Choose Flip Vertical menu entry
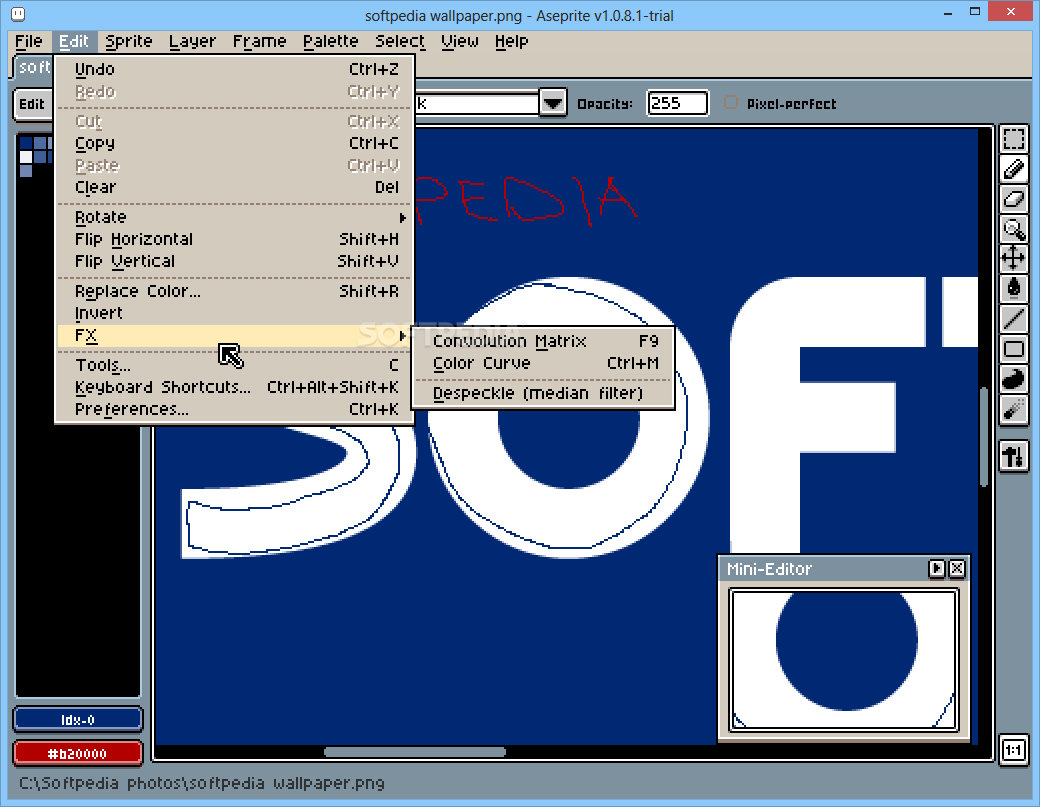1040x807 pixels. coord(235,261)
